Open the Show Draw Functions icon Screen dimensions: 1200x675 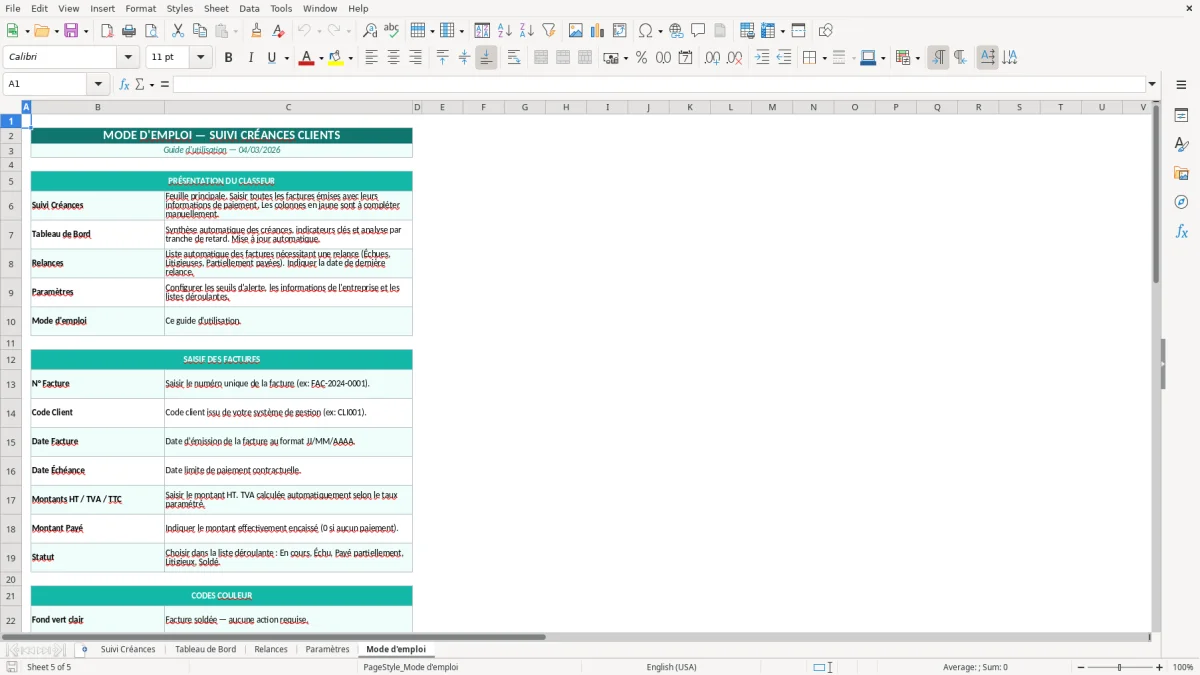[825, 31]
